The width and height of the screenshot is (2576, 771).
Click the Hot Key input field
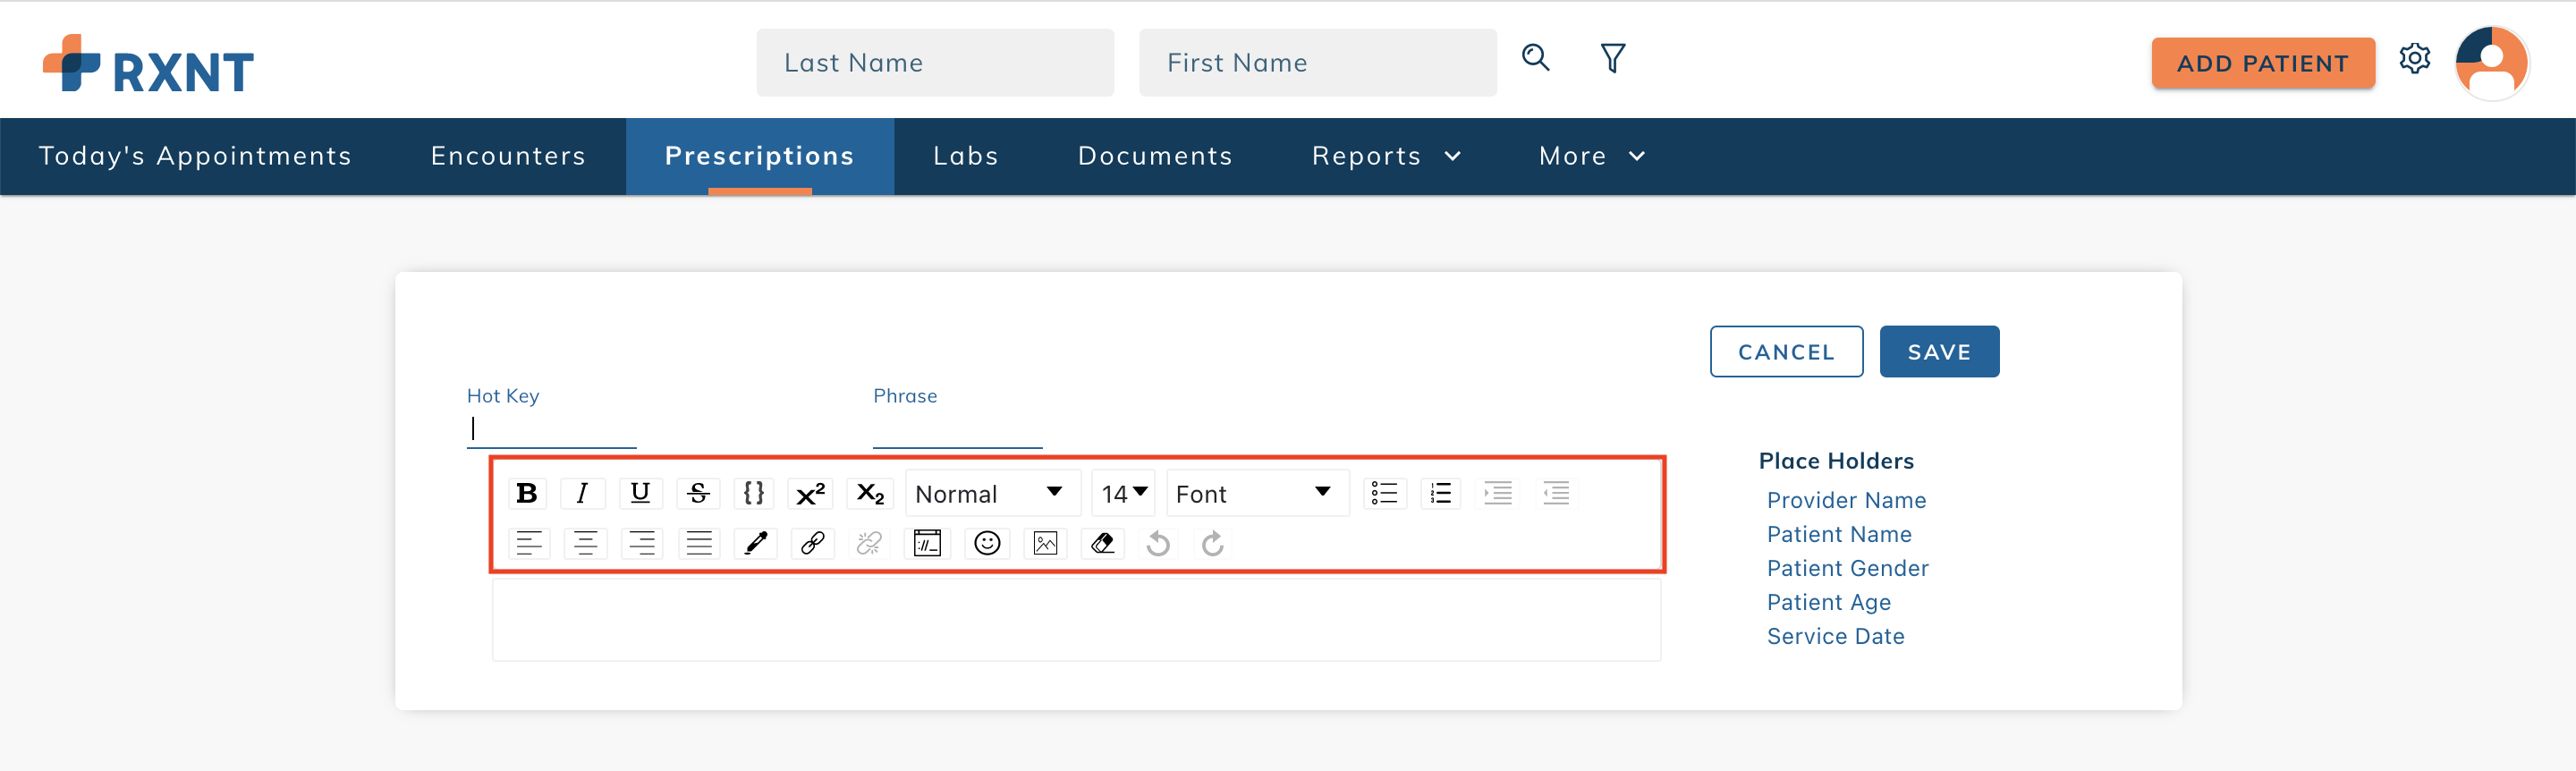(x=551, y=429)
